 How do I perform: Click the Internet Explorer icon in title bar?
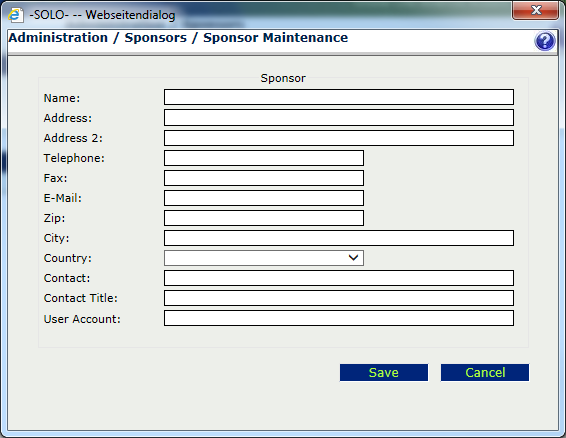16,15
